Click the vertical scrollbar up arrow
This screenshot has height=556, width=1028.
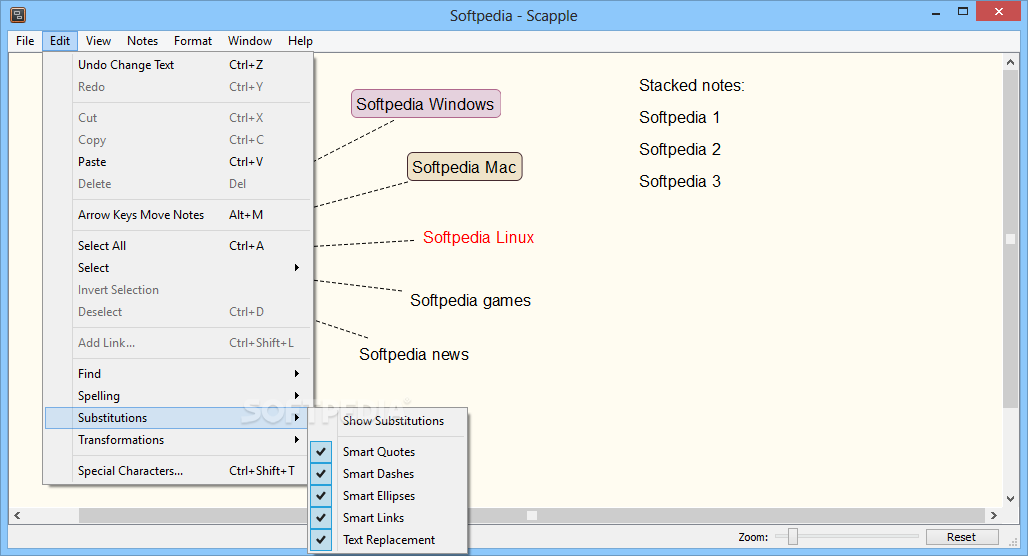point(1010,62)
